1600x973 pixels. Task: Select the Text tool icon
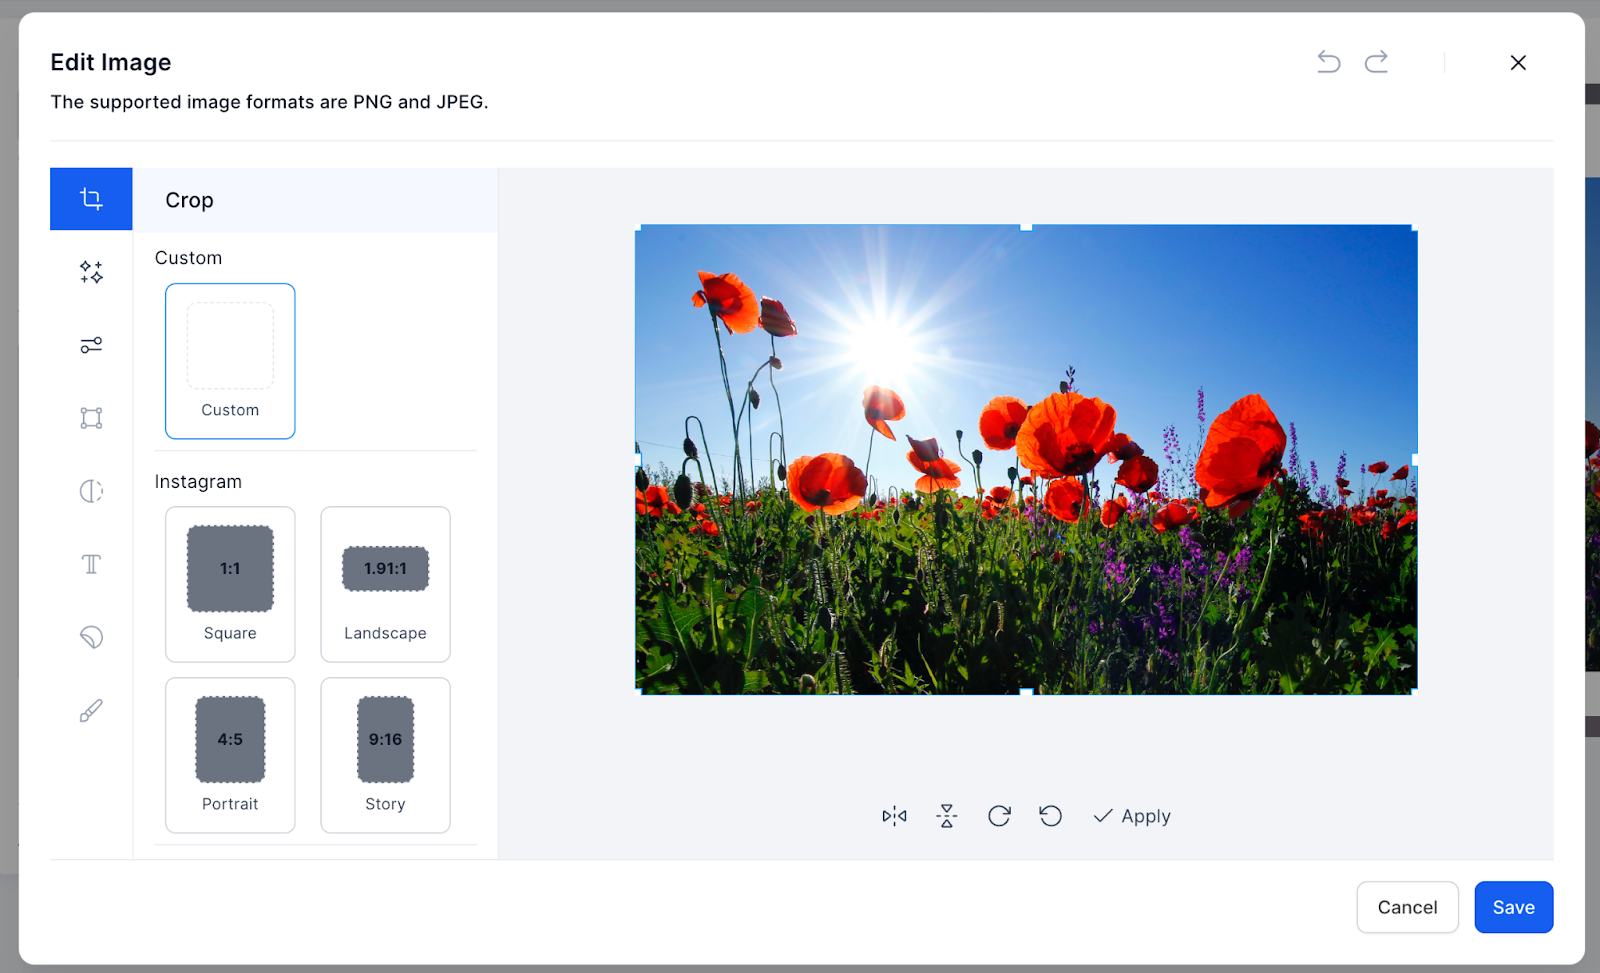point(91,564)
